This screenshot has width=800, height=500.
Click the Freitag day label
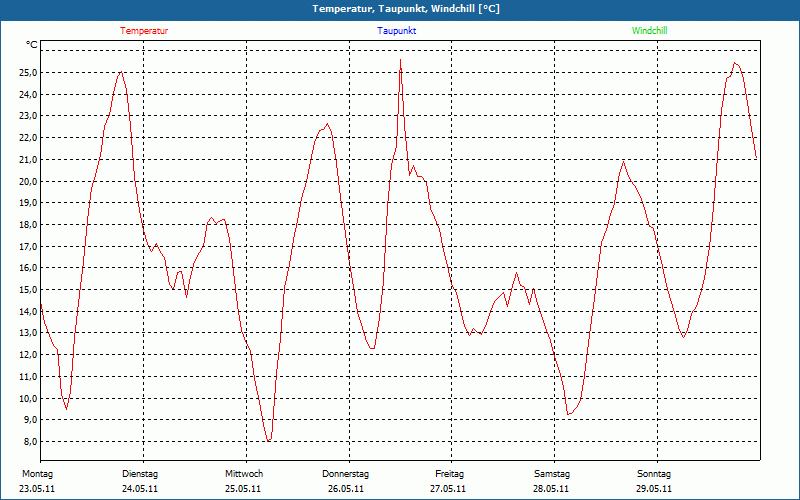tap(449, 474)
